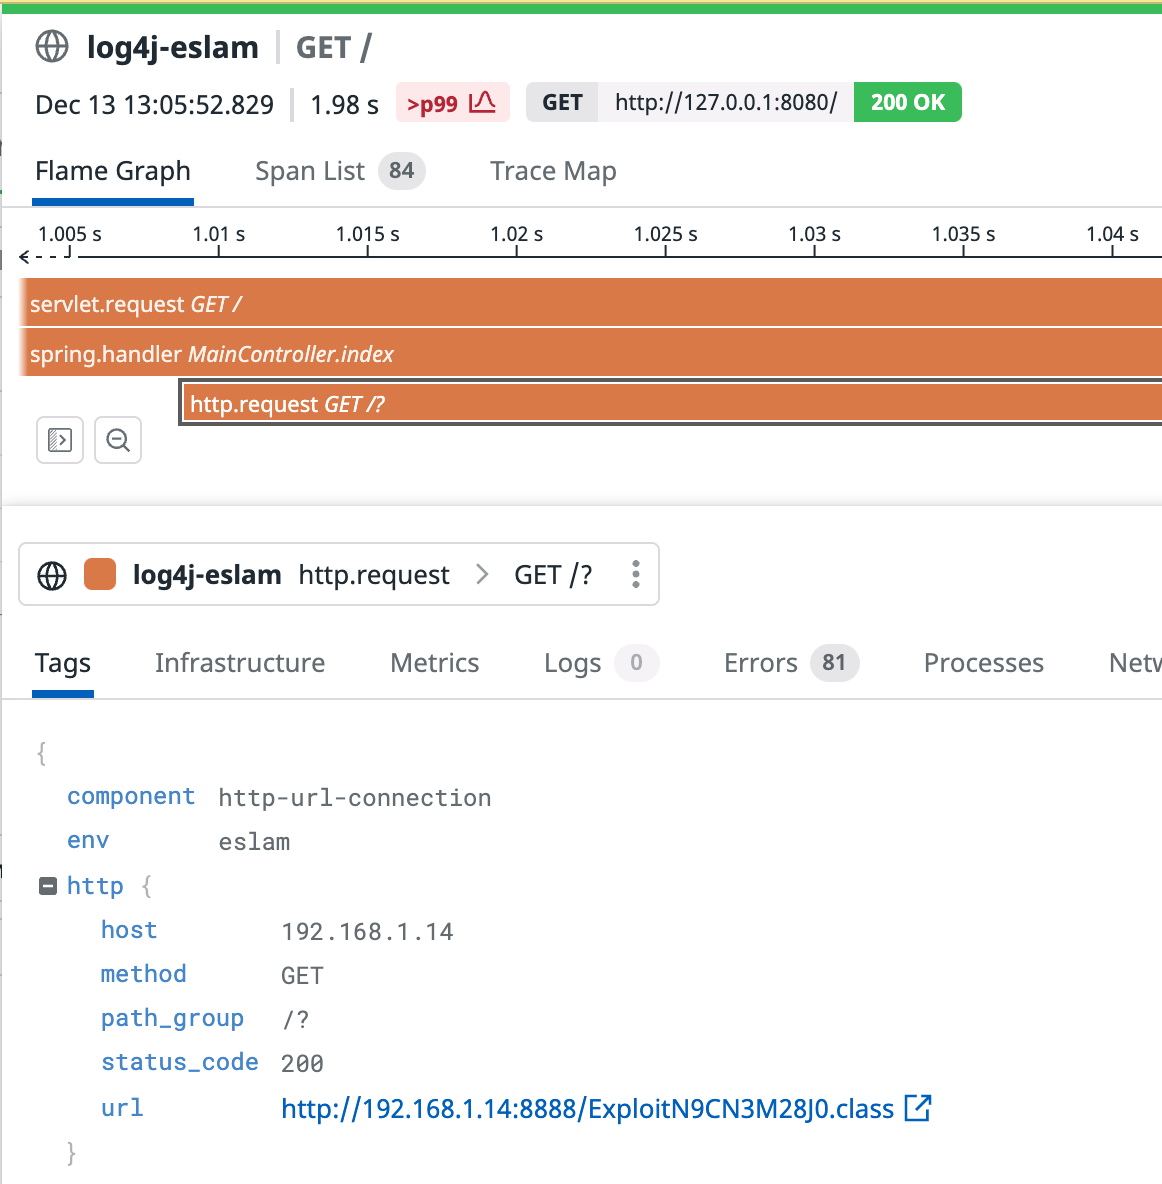This screenshot has width=1162, height=1184.
Task: Click the globe icon in the span detail card
Action: (x=50, y=574)
